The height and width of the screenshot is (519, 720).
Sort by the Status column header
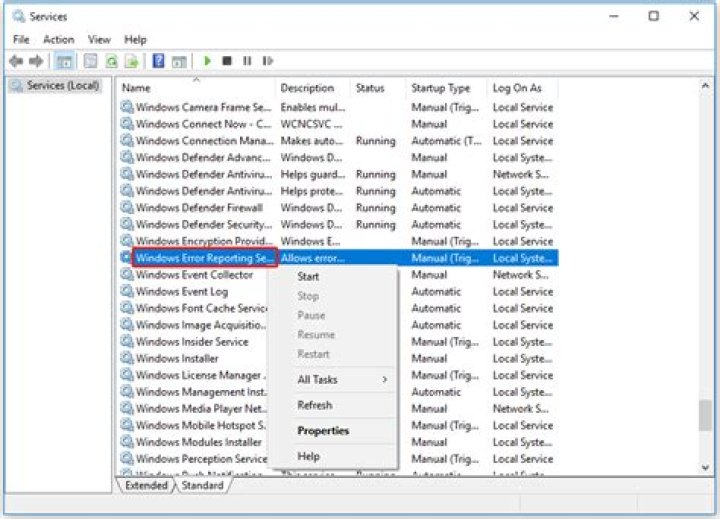point(378,88)
